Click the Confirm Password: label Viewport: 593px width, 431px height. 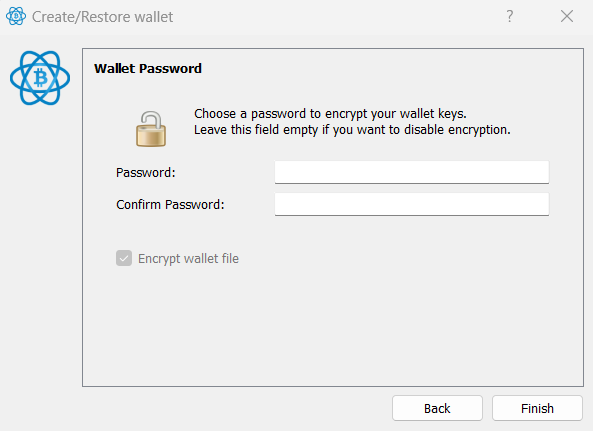pyautogui.click(x=170, y=205)
